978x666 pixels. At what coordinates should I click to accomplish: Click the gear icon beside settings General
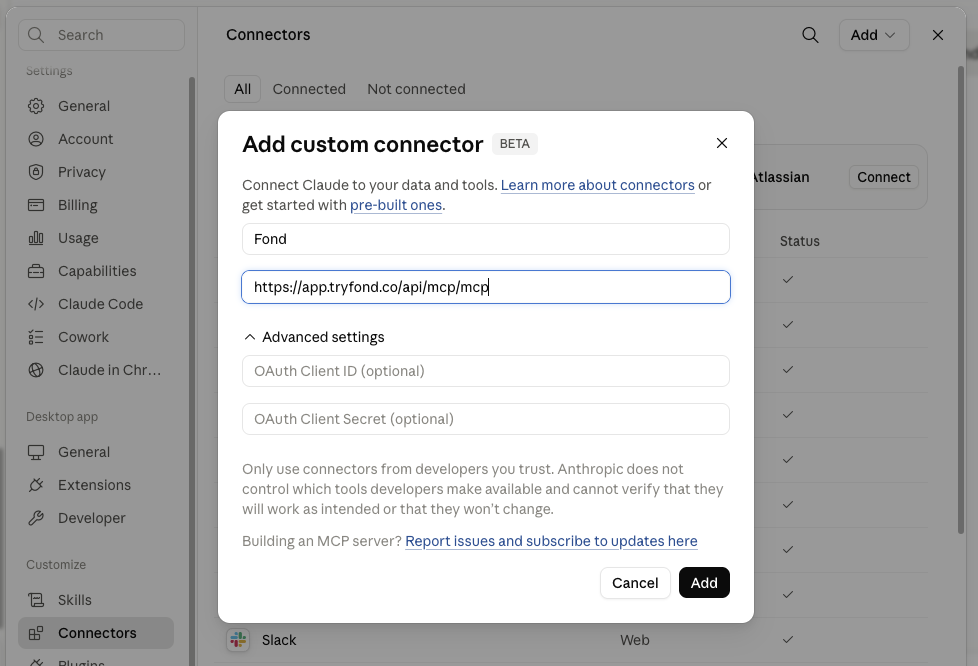point(36,106)
